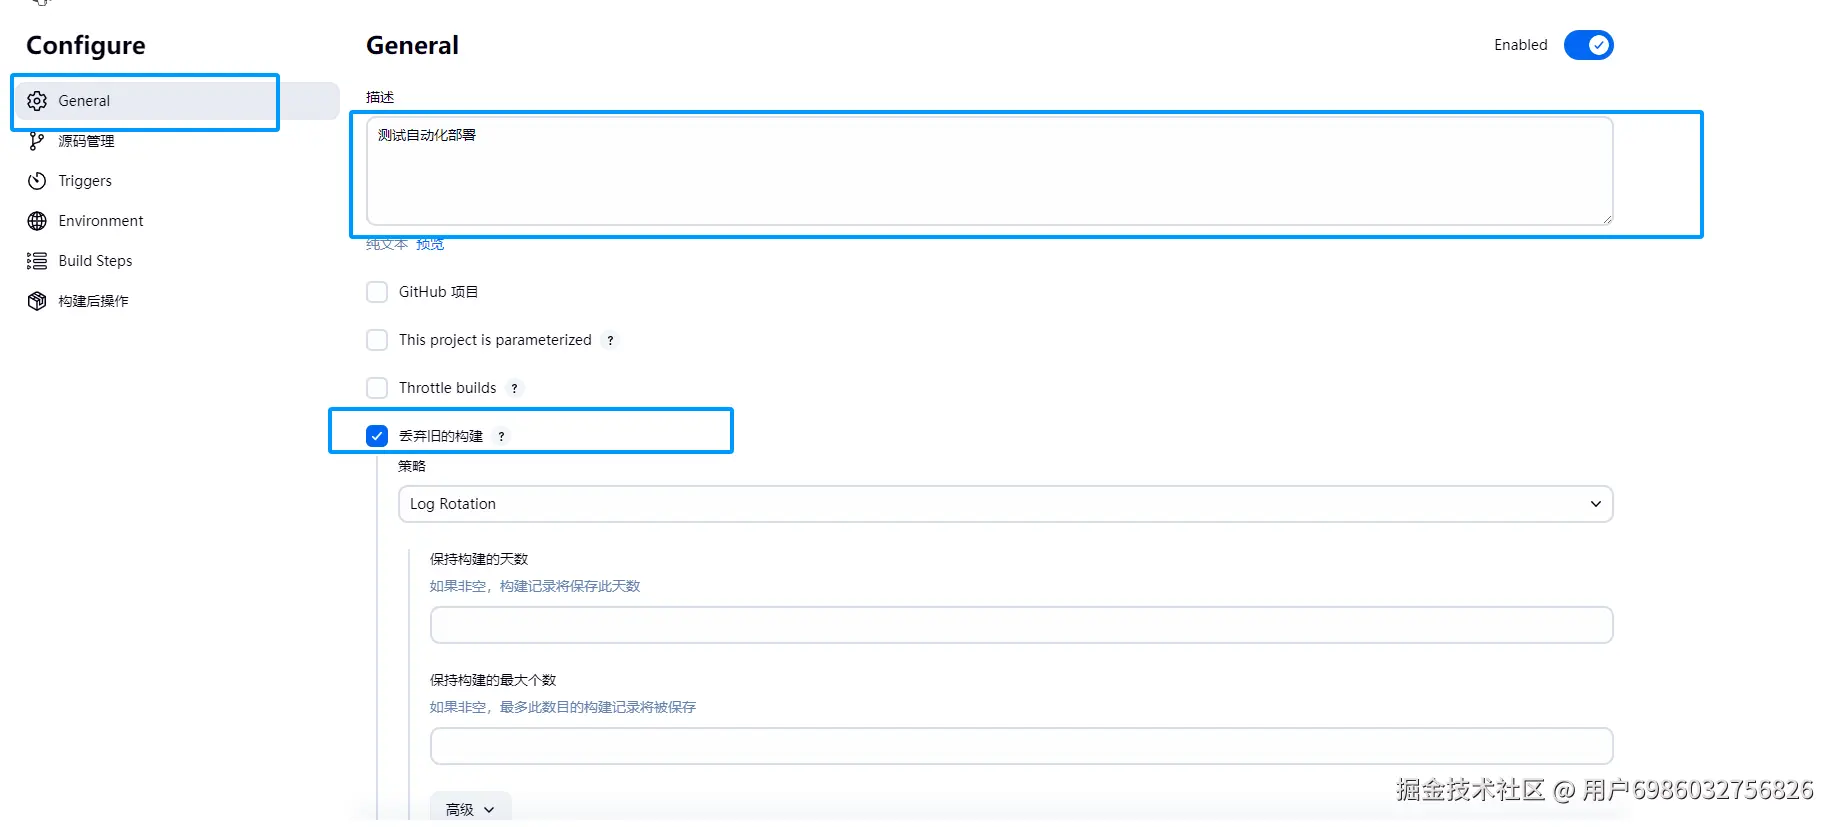Open help for This project is parameterized

[x=610, y=341]
